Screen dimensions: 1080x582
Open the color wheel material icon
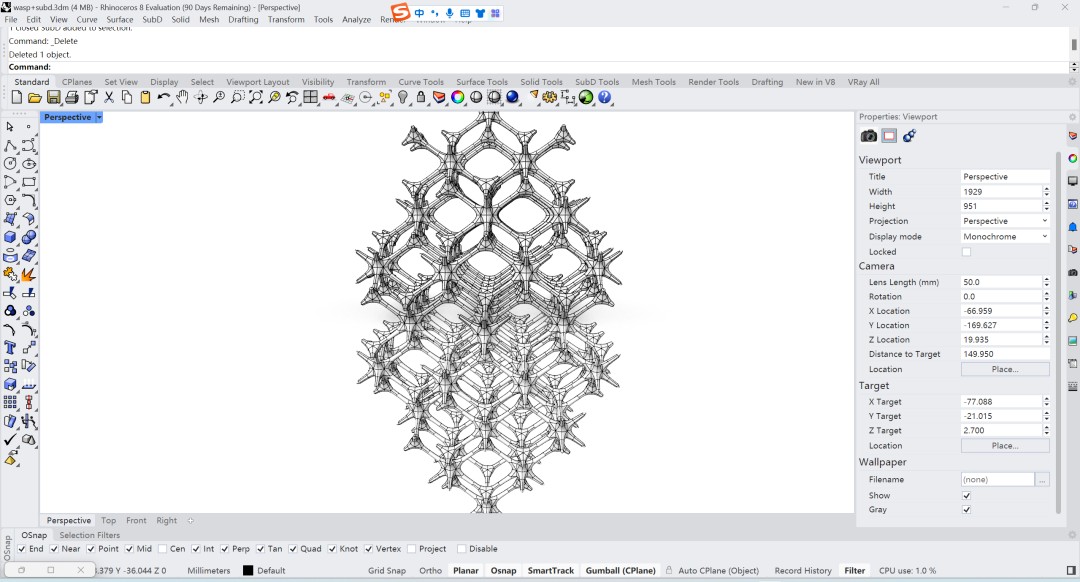(x=457, y=98)
